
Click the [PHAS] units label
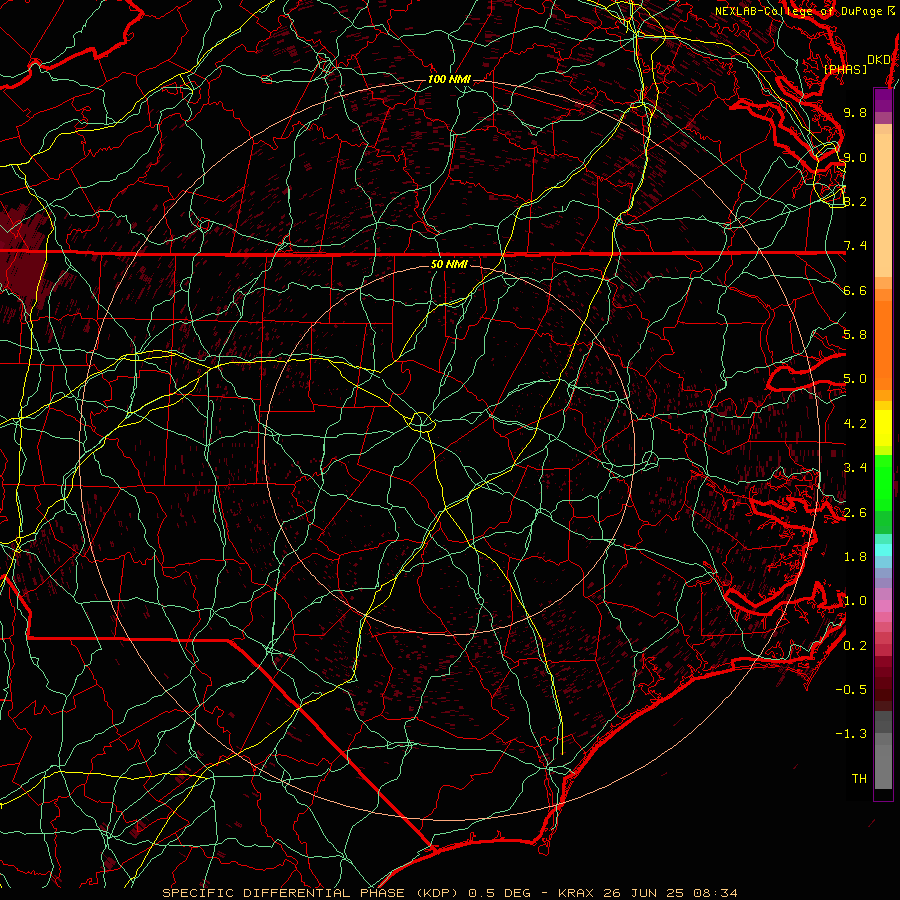tap(845, 69)
